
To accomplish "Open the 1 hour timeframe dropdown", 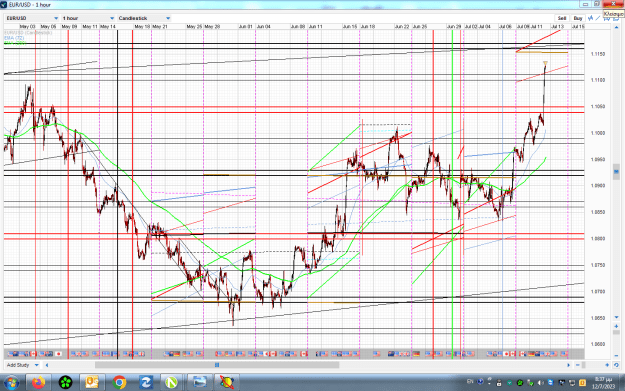I will pyautogui.click(x=88, y=18).
